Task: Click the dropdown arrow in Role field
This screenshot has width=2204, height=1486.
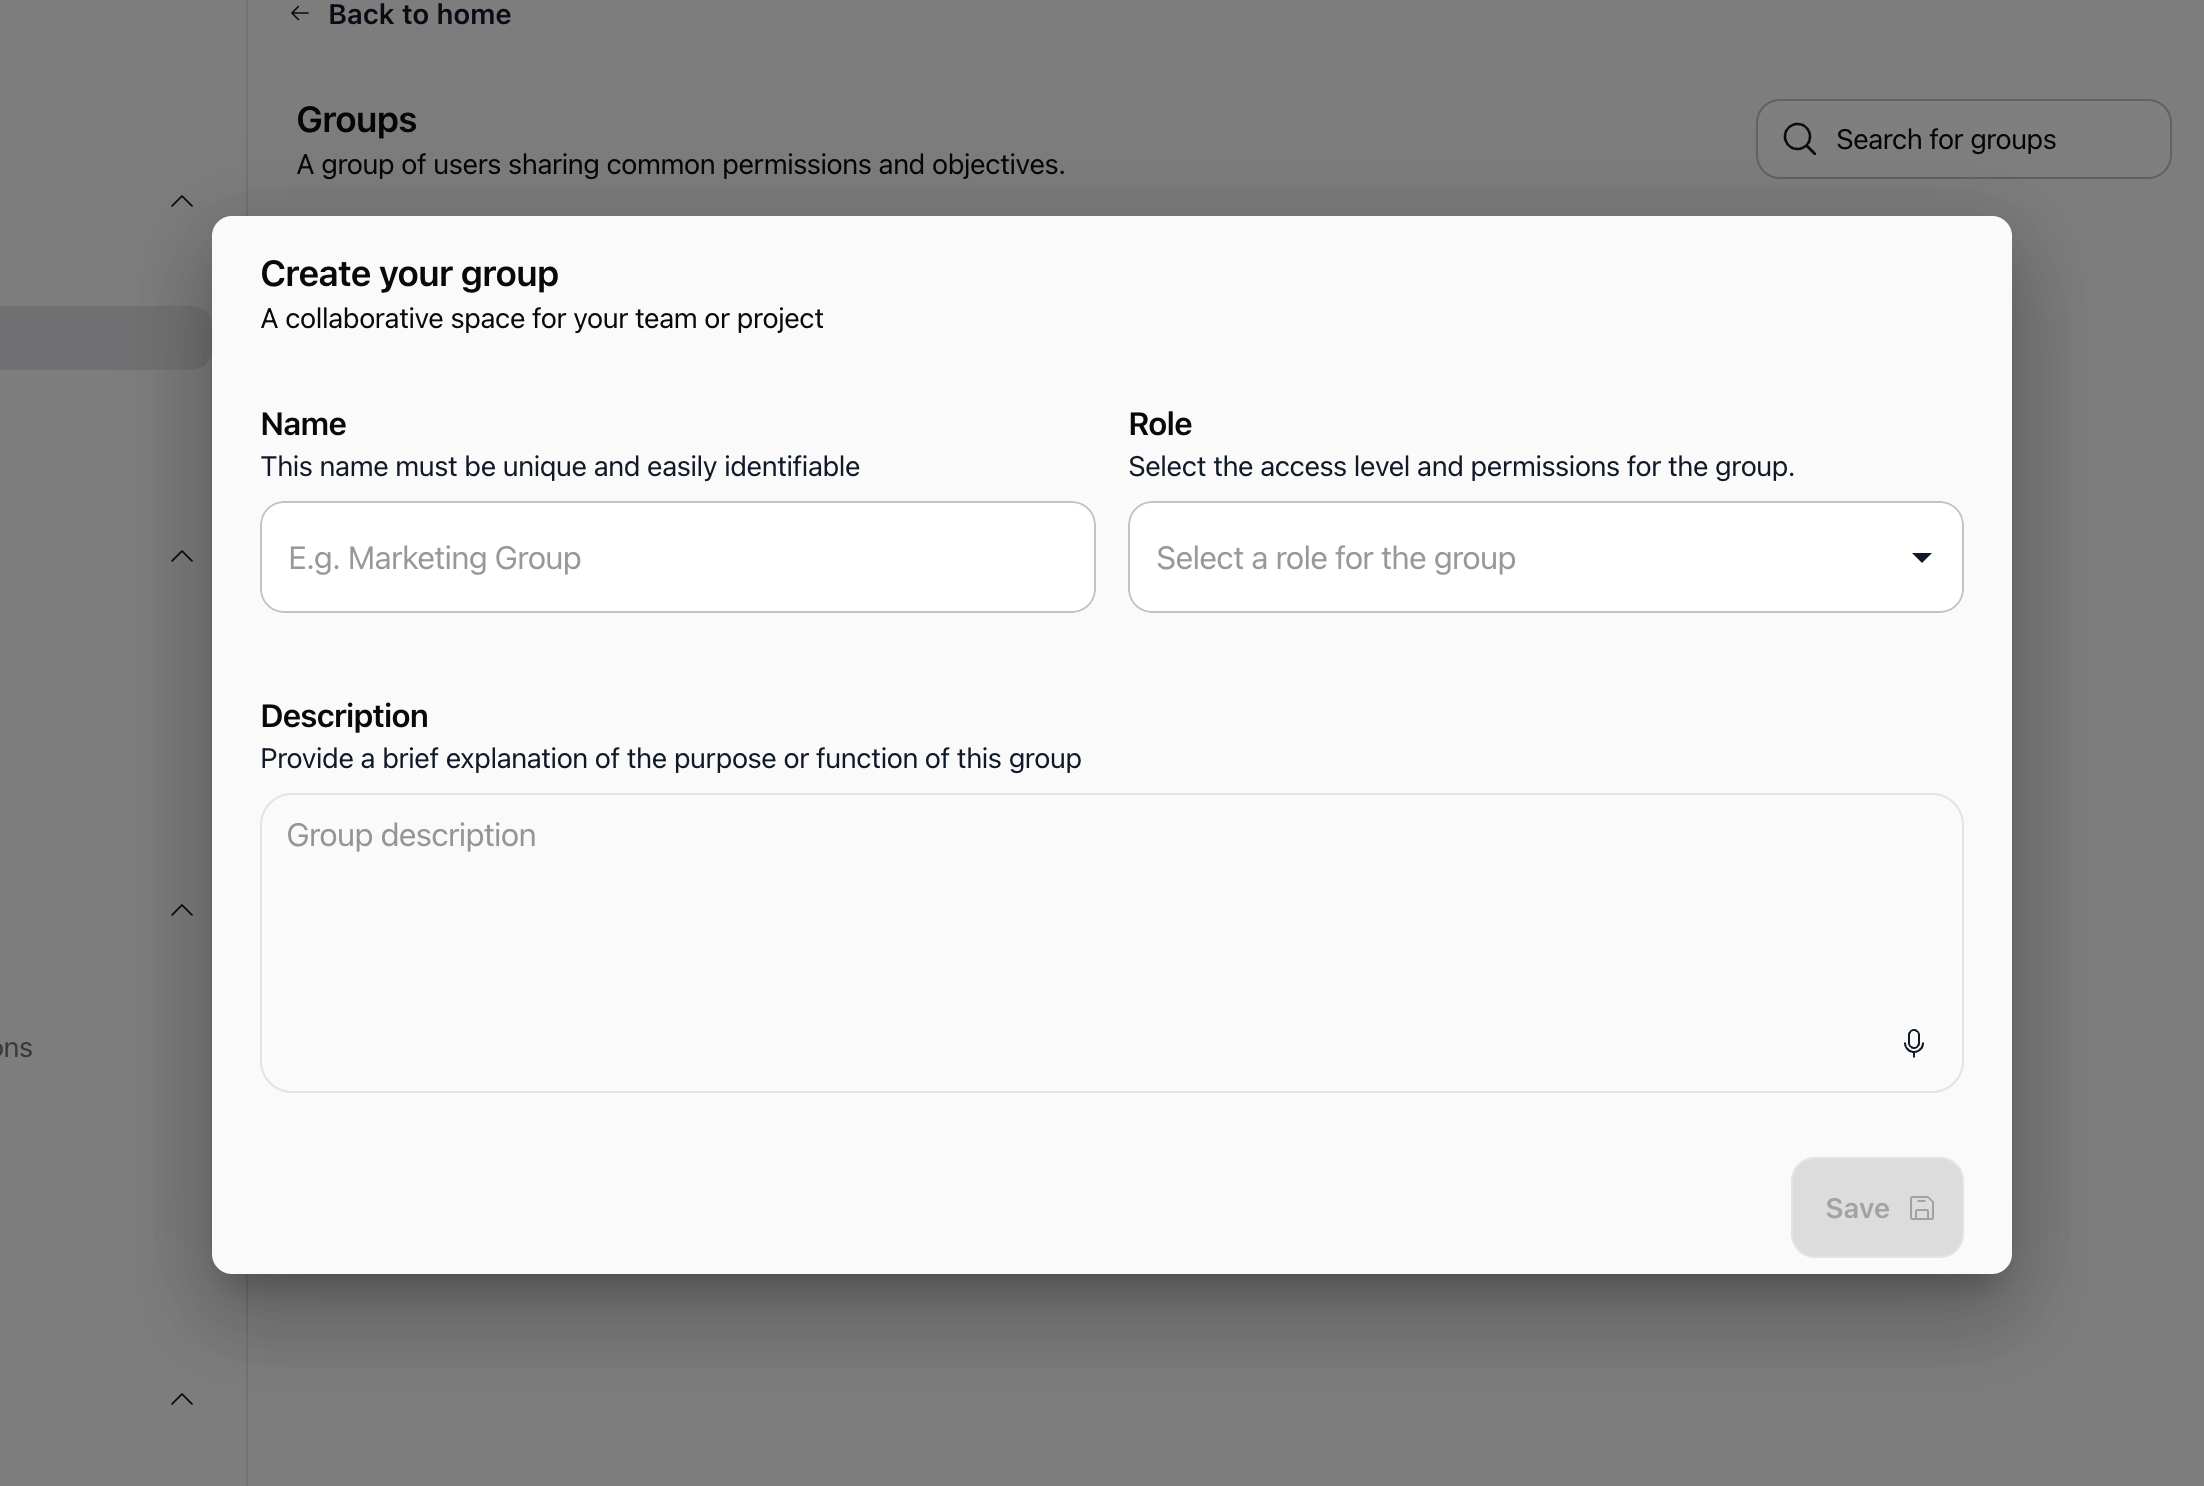Action: pos(1921,558)
